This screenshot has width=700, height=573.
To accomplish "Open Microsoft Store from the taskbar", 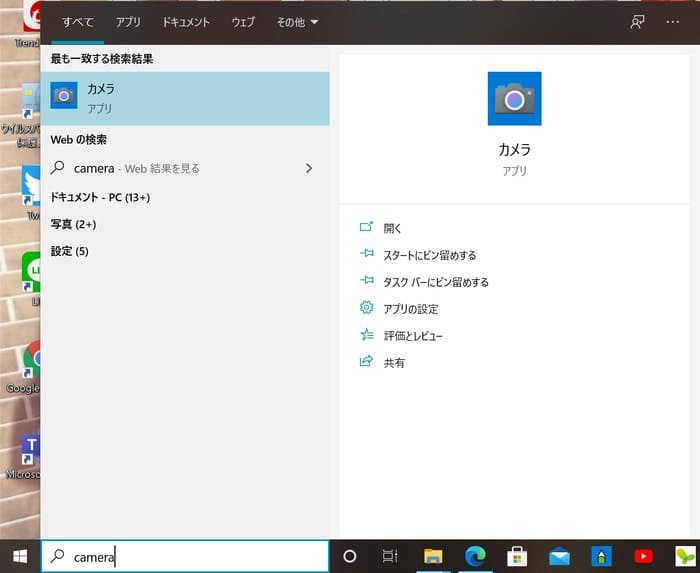I will point(517,556).
